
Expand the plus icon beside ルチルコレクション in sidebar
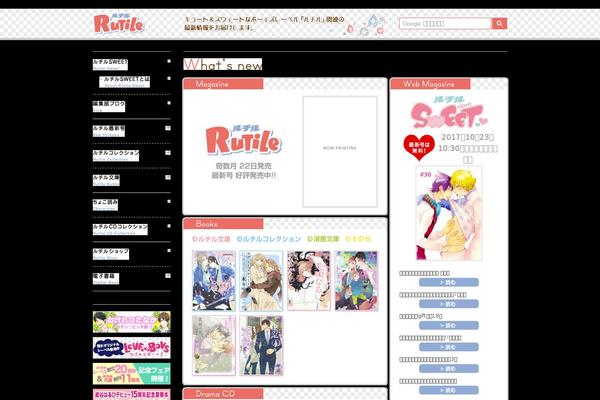pyautogui.click(x=168, y=153)
